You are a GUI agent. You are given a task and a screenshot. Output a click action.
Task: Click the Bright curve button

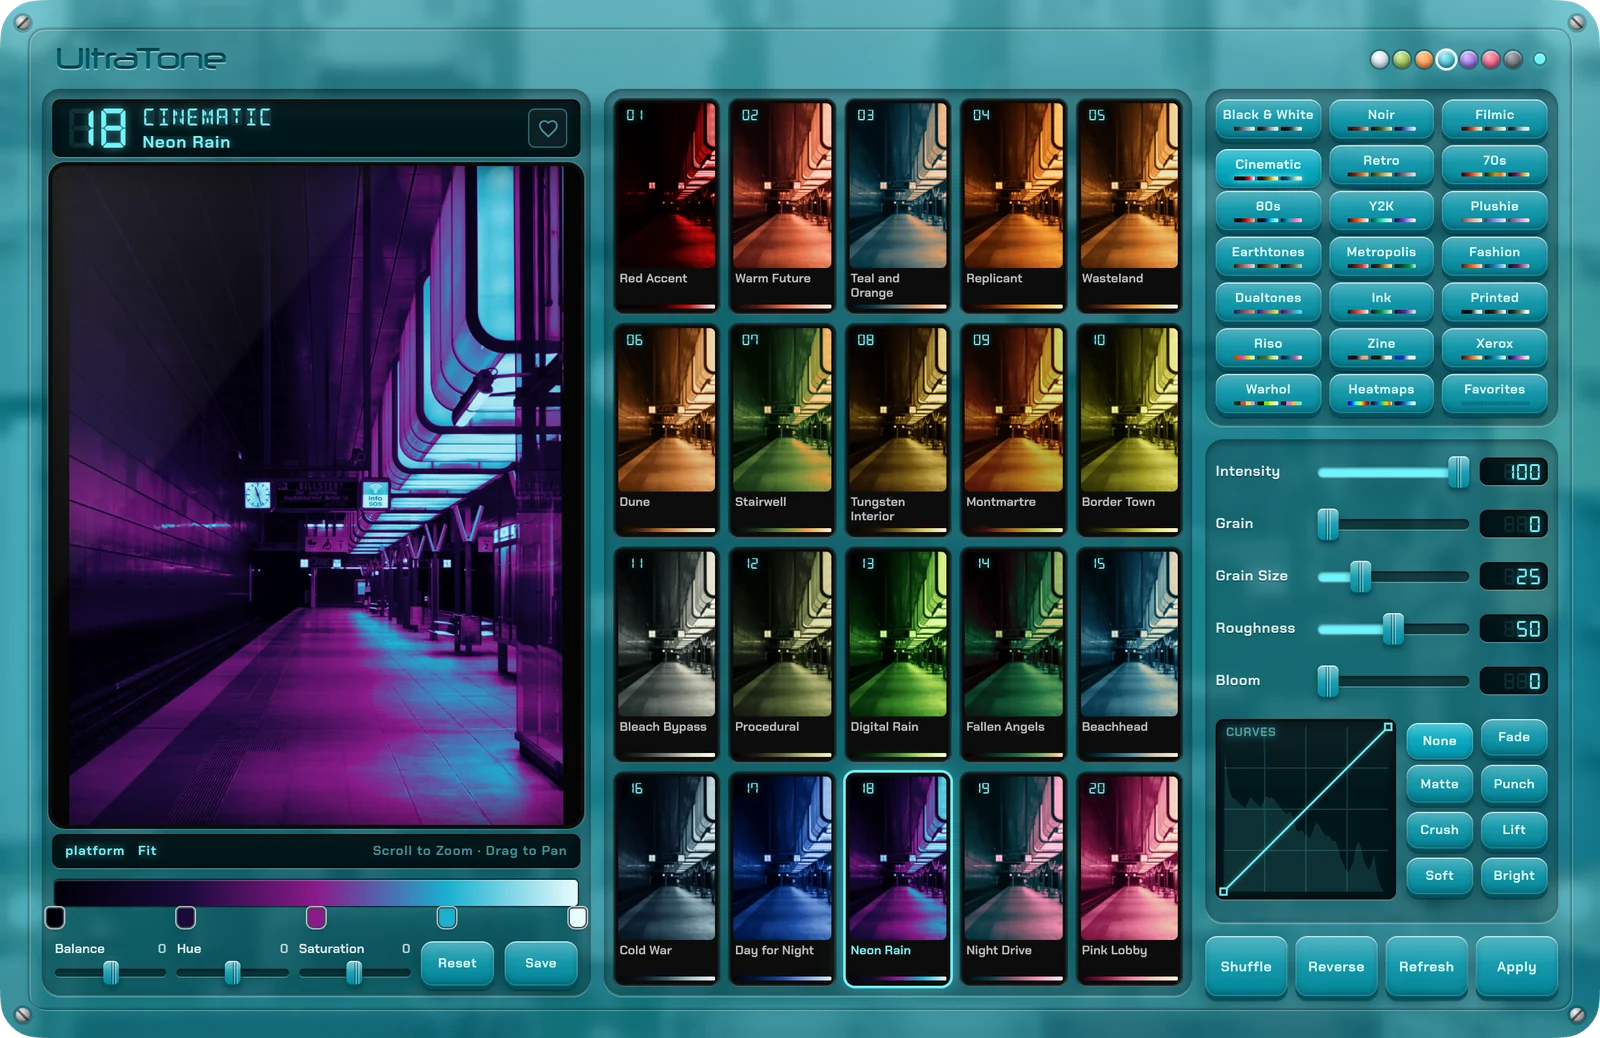click(x=1514, y=876)
